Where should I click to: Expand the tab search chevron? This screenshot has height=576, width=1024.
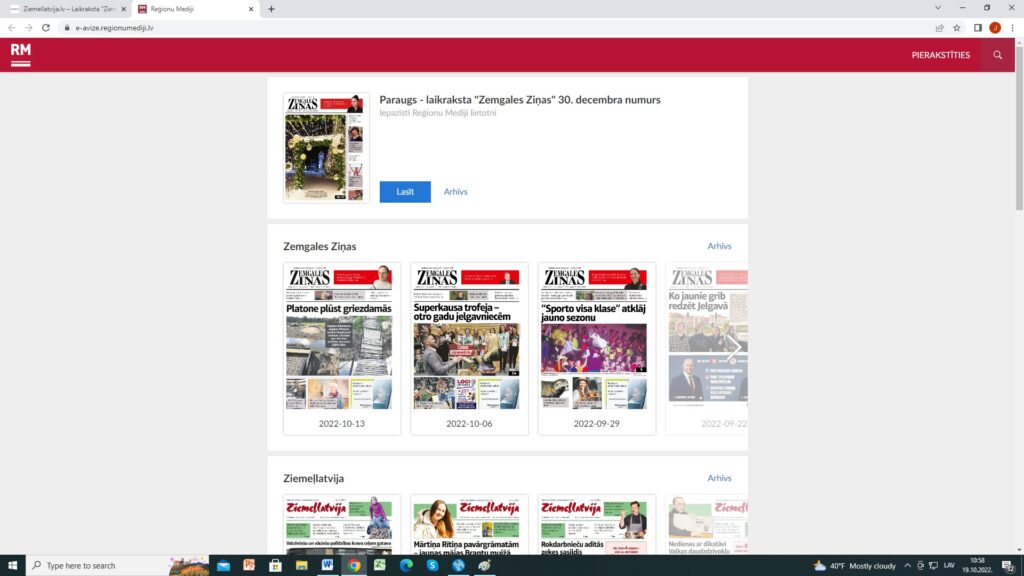935,8
